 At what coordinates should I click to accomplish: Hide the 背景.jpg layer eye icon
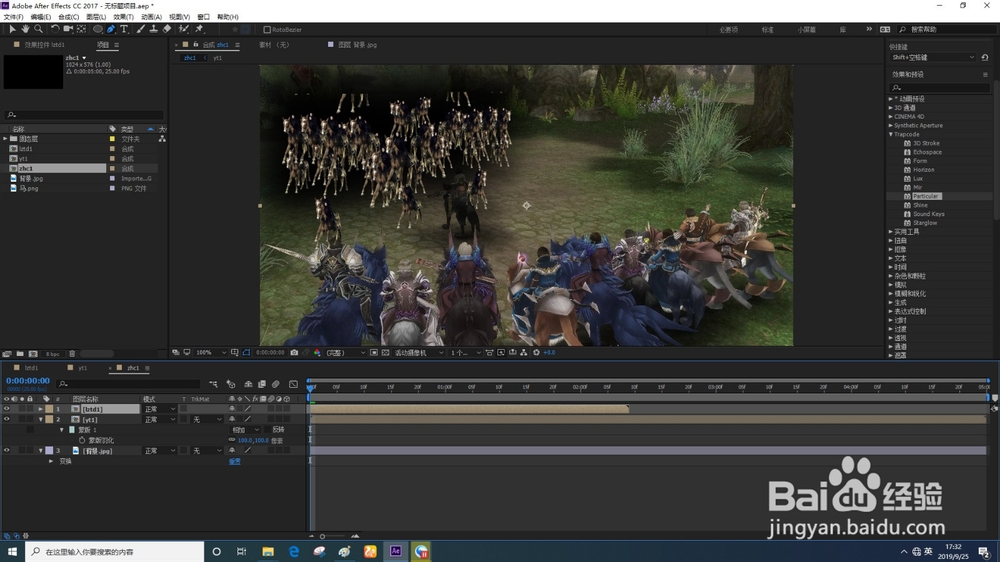coord(6,450)
